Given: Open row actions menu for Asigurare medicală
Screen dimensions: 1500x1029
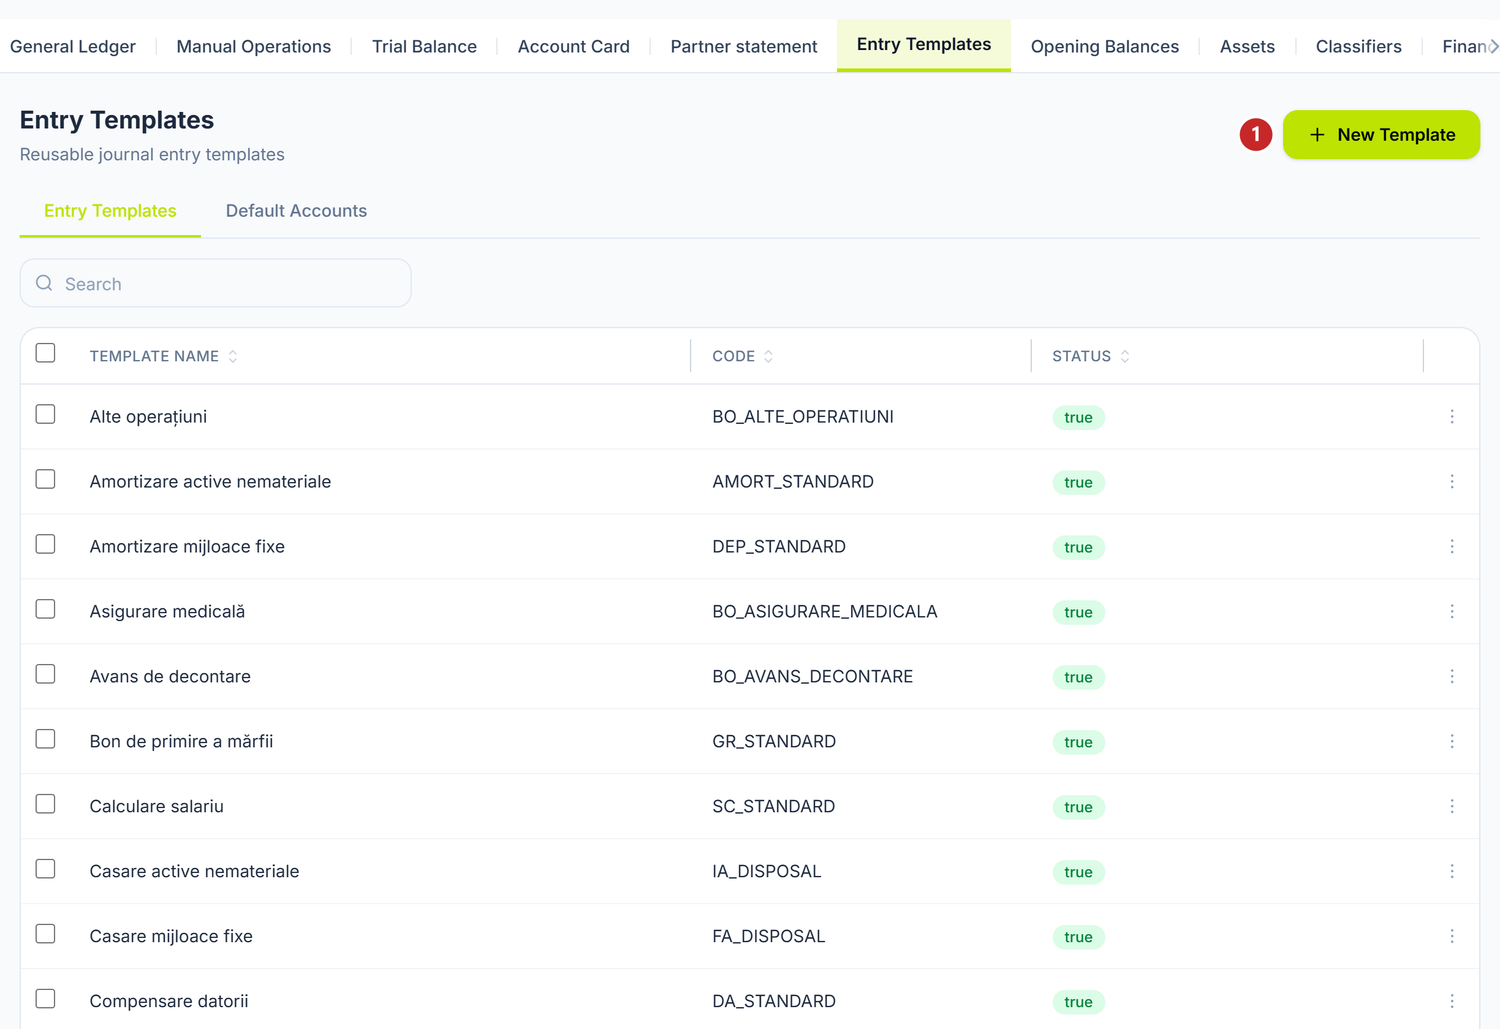Looking at the screenshot, I should (x=1452, y=611).
